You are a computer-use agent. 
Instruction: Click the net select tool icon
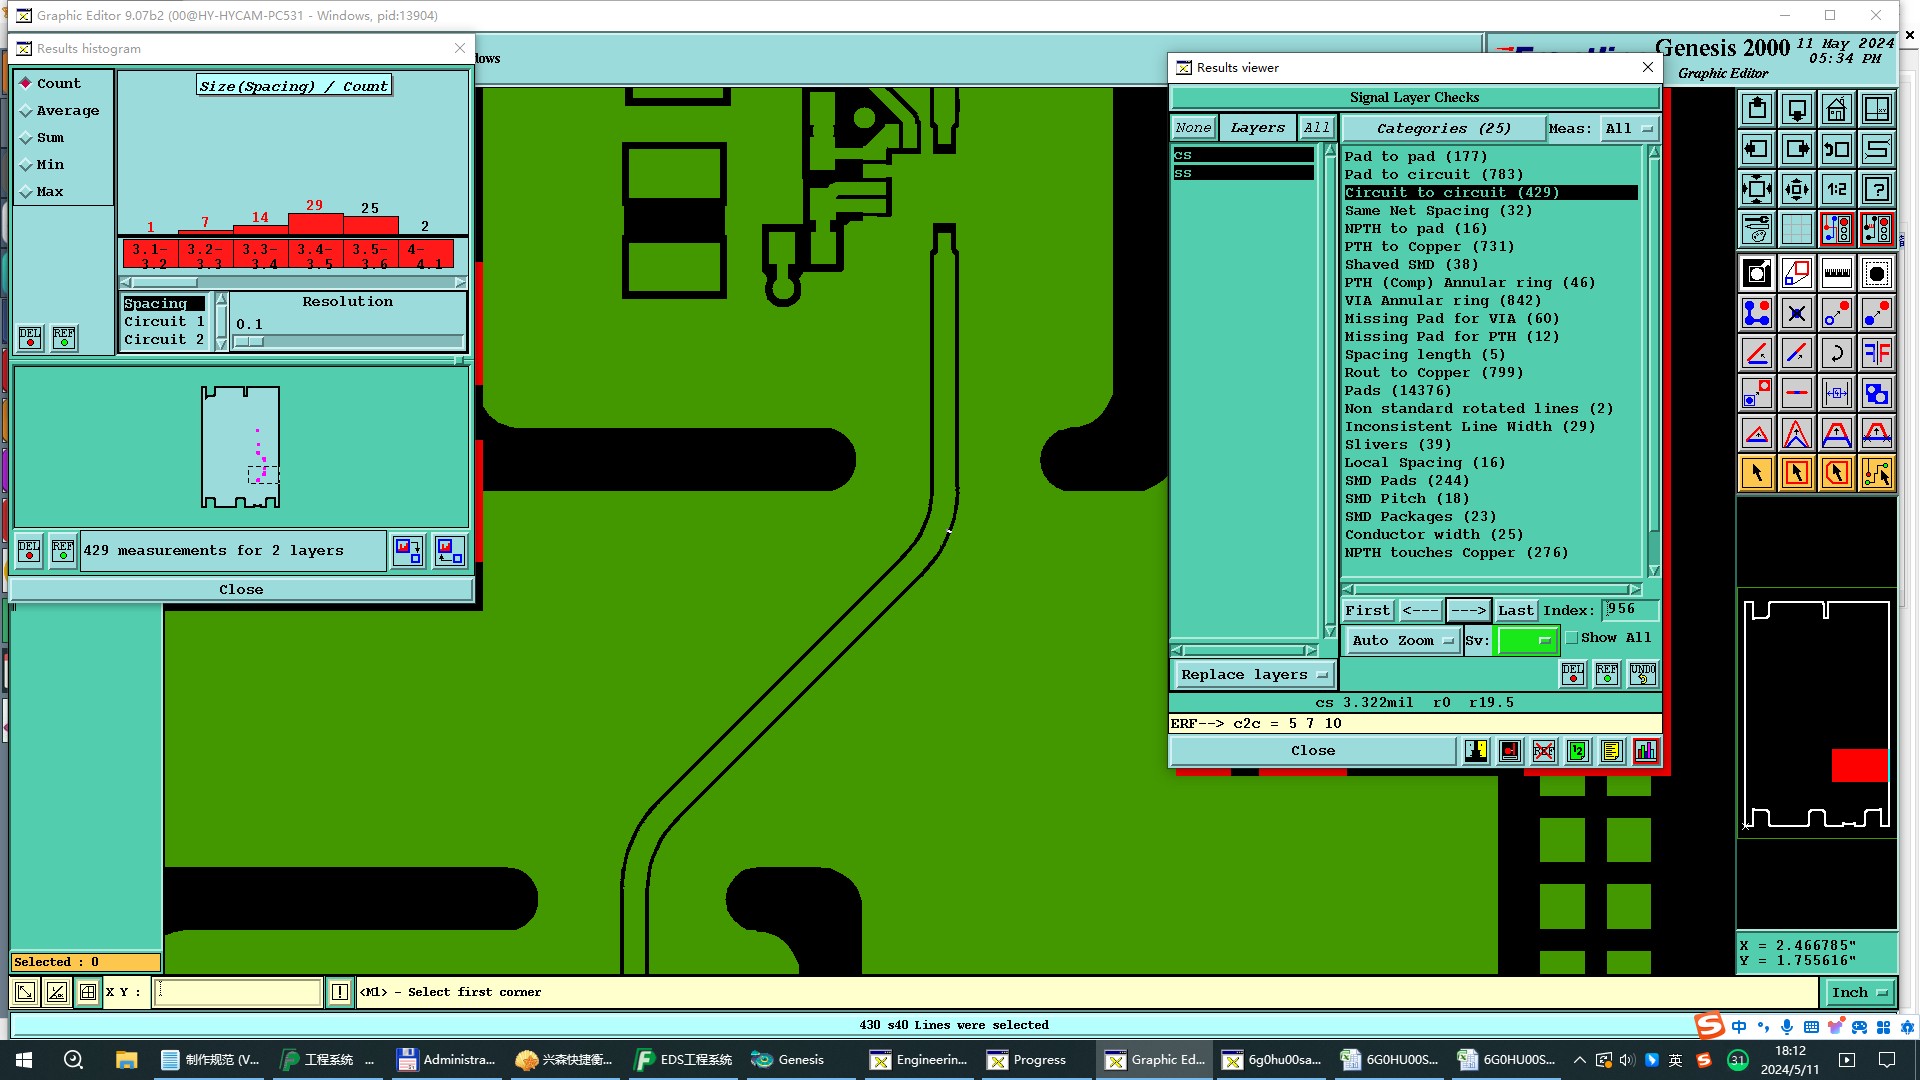pyautogui.click(x=1877, y=473)
